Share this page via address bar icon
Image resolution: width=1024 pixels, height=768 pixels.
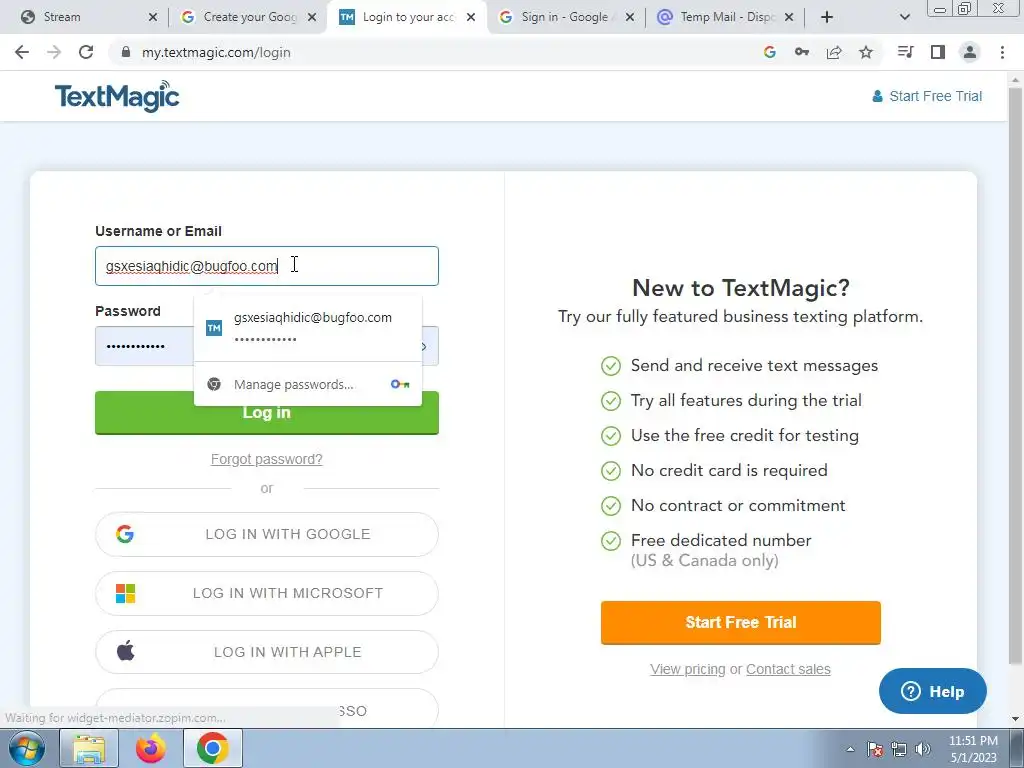(x=834, y=52)
